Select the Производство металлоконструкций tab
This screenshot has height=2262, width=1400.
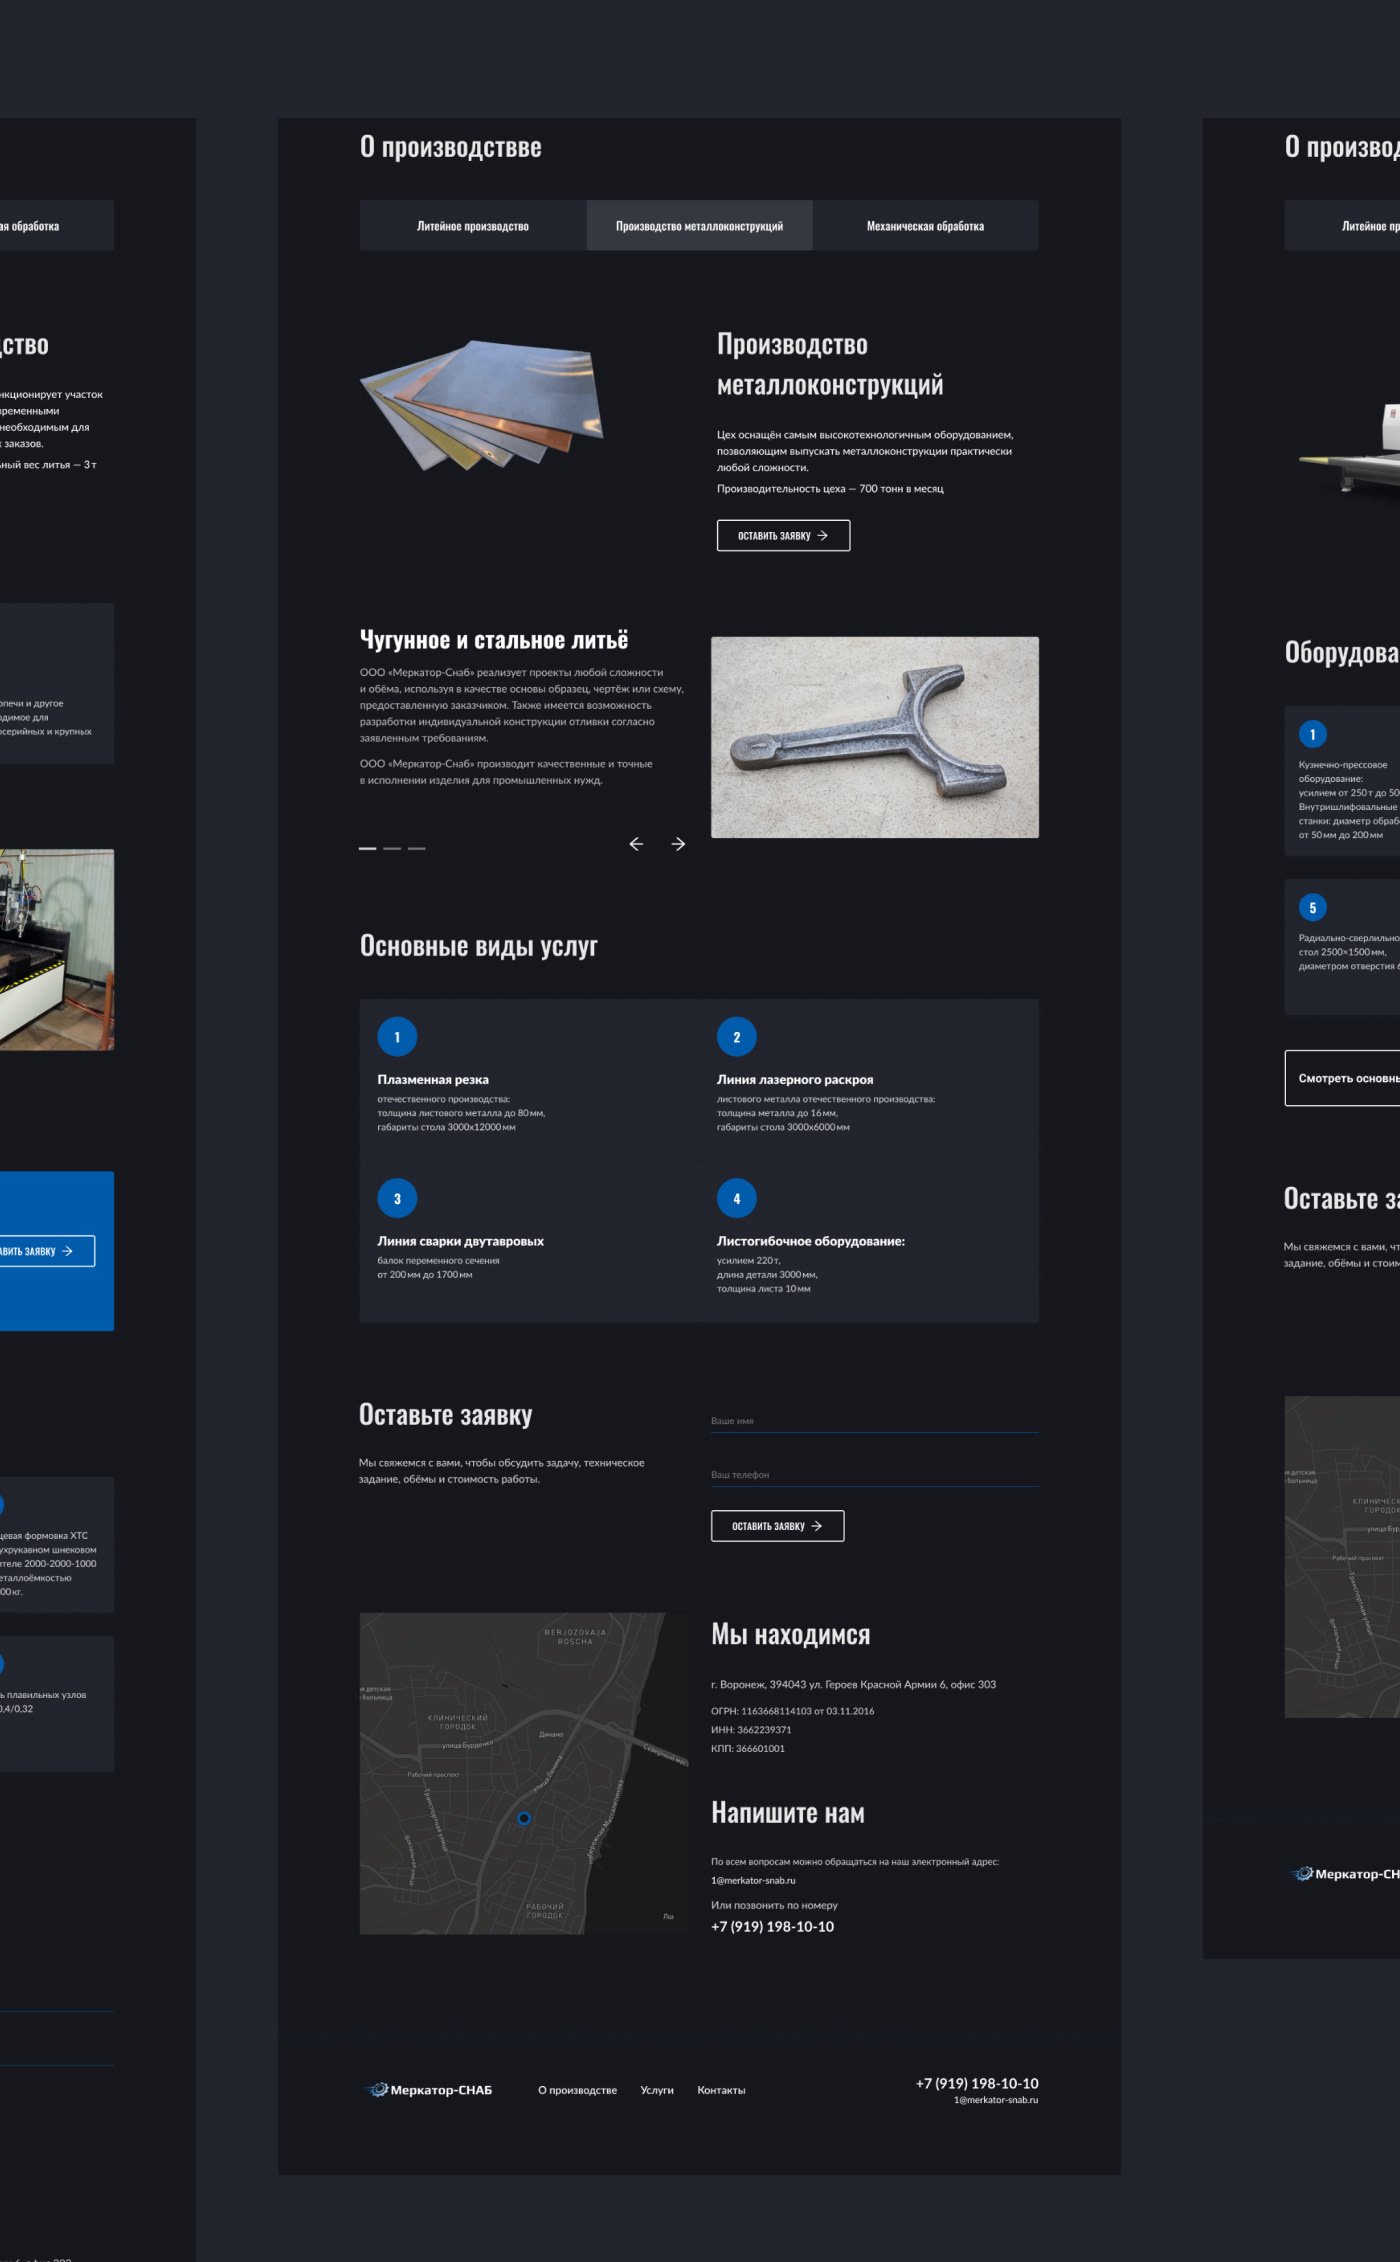pos(699,226)
